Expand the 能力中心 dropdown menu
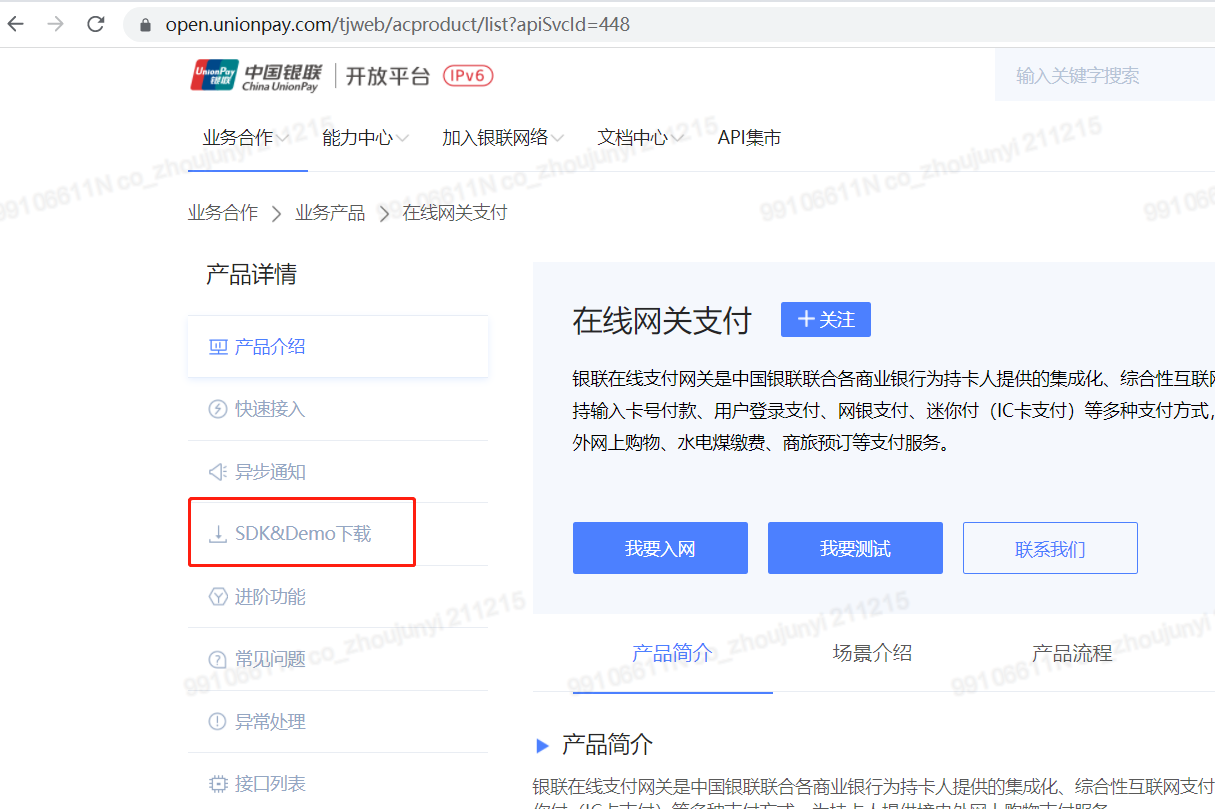This screenshot has width=1215, height=809. point(366,138)
